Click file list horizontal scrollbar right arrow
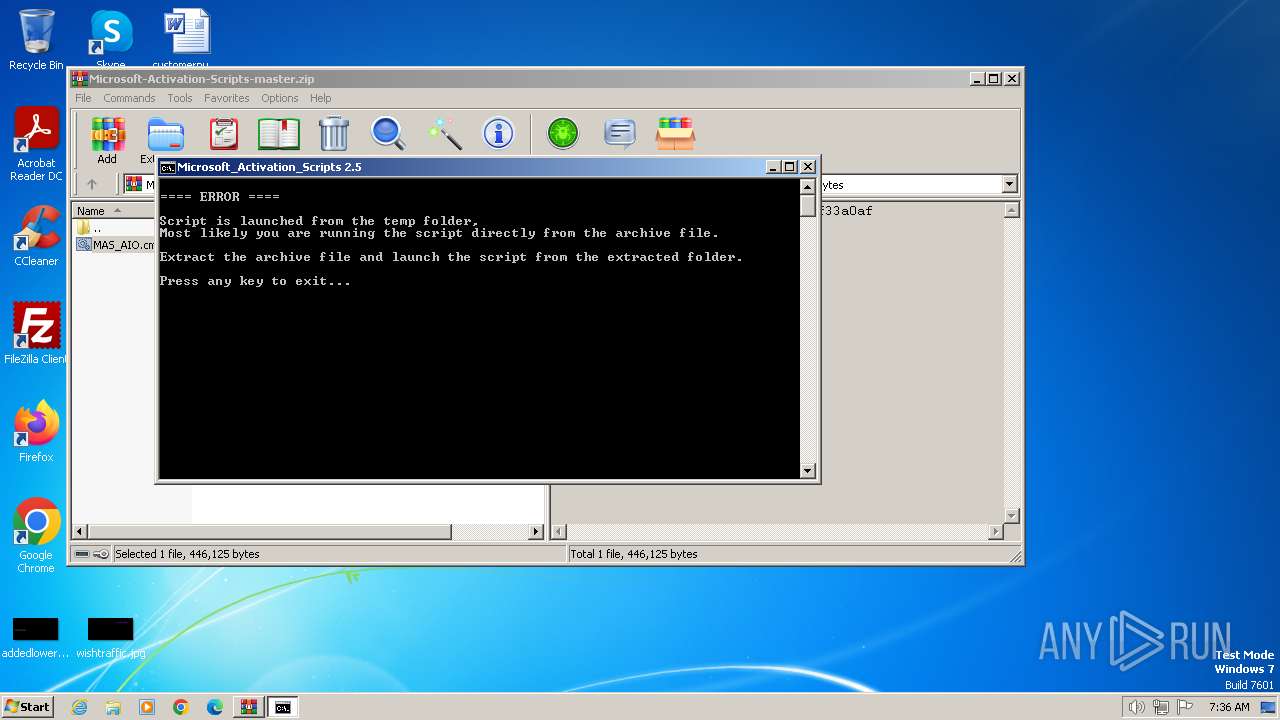1280x720 pixels. [x=536, y=532]
